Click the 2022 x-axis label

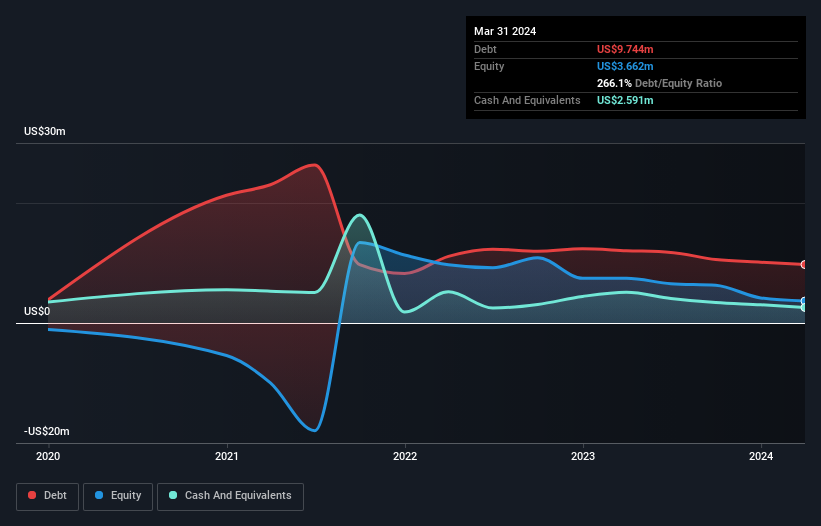(x=405, y=456)
